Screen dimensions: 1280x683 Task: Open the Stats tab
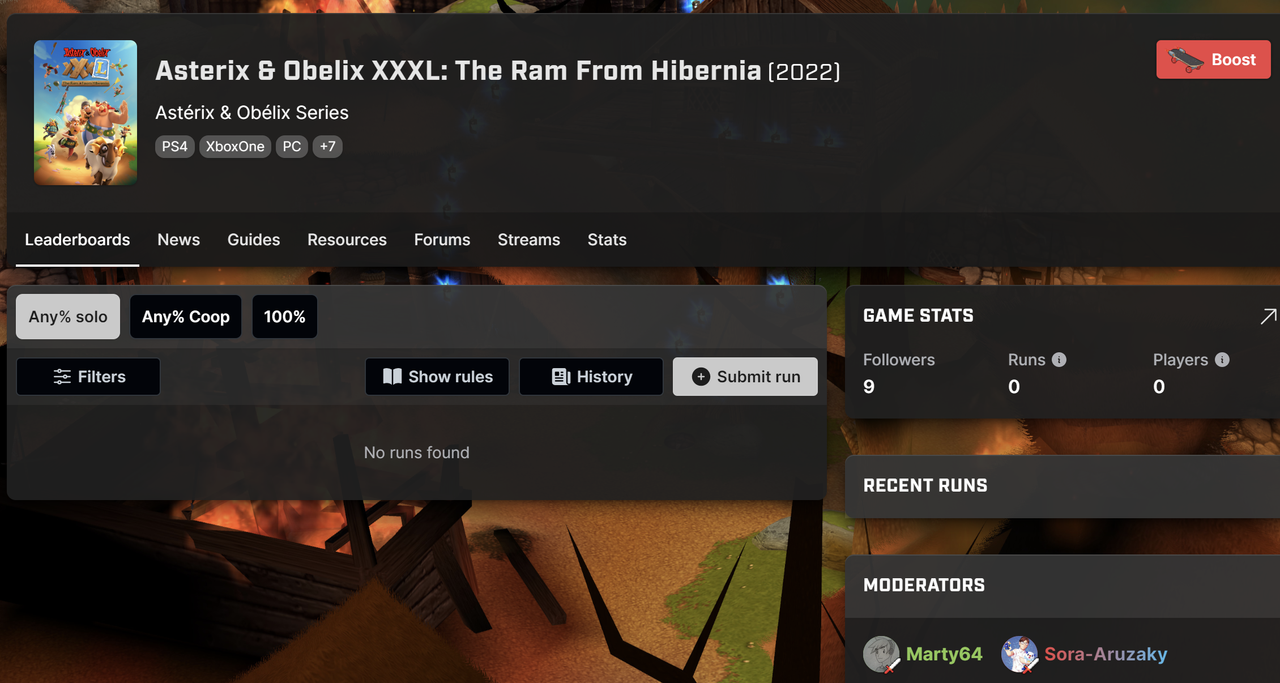[607, 240]
